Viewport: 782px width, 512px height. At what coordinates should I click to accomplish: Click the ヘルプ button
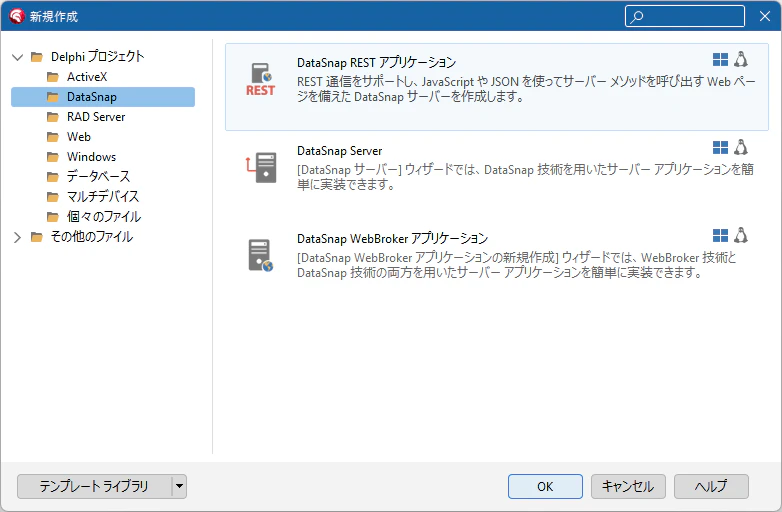pos(711,486)
